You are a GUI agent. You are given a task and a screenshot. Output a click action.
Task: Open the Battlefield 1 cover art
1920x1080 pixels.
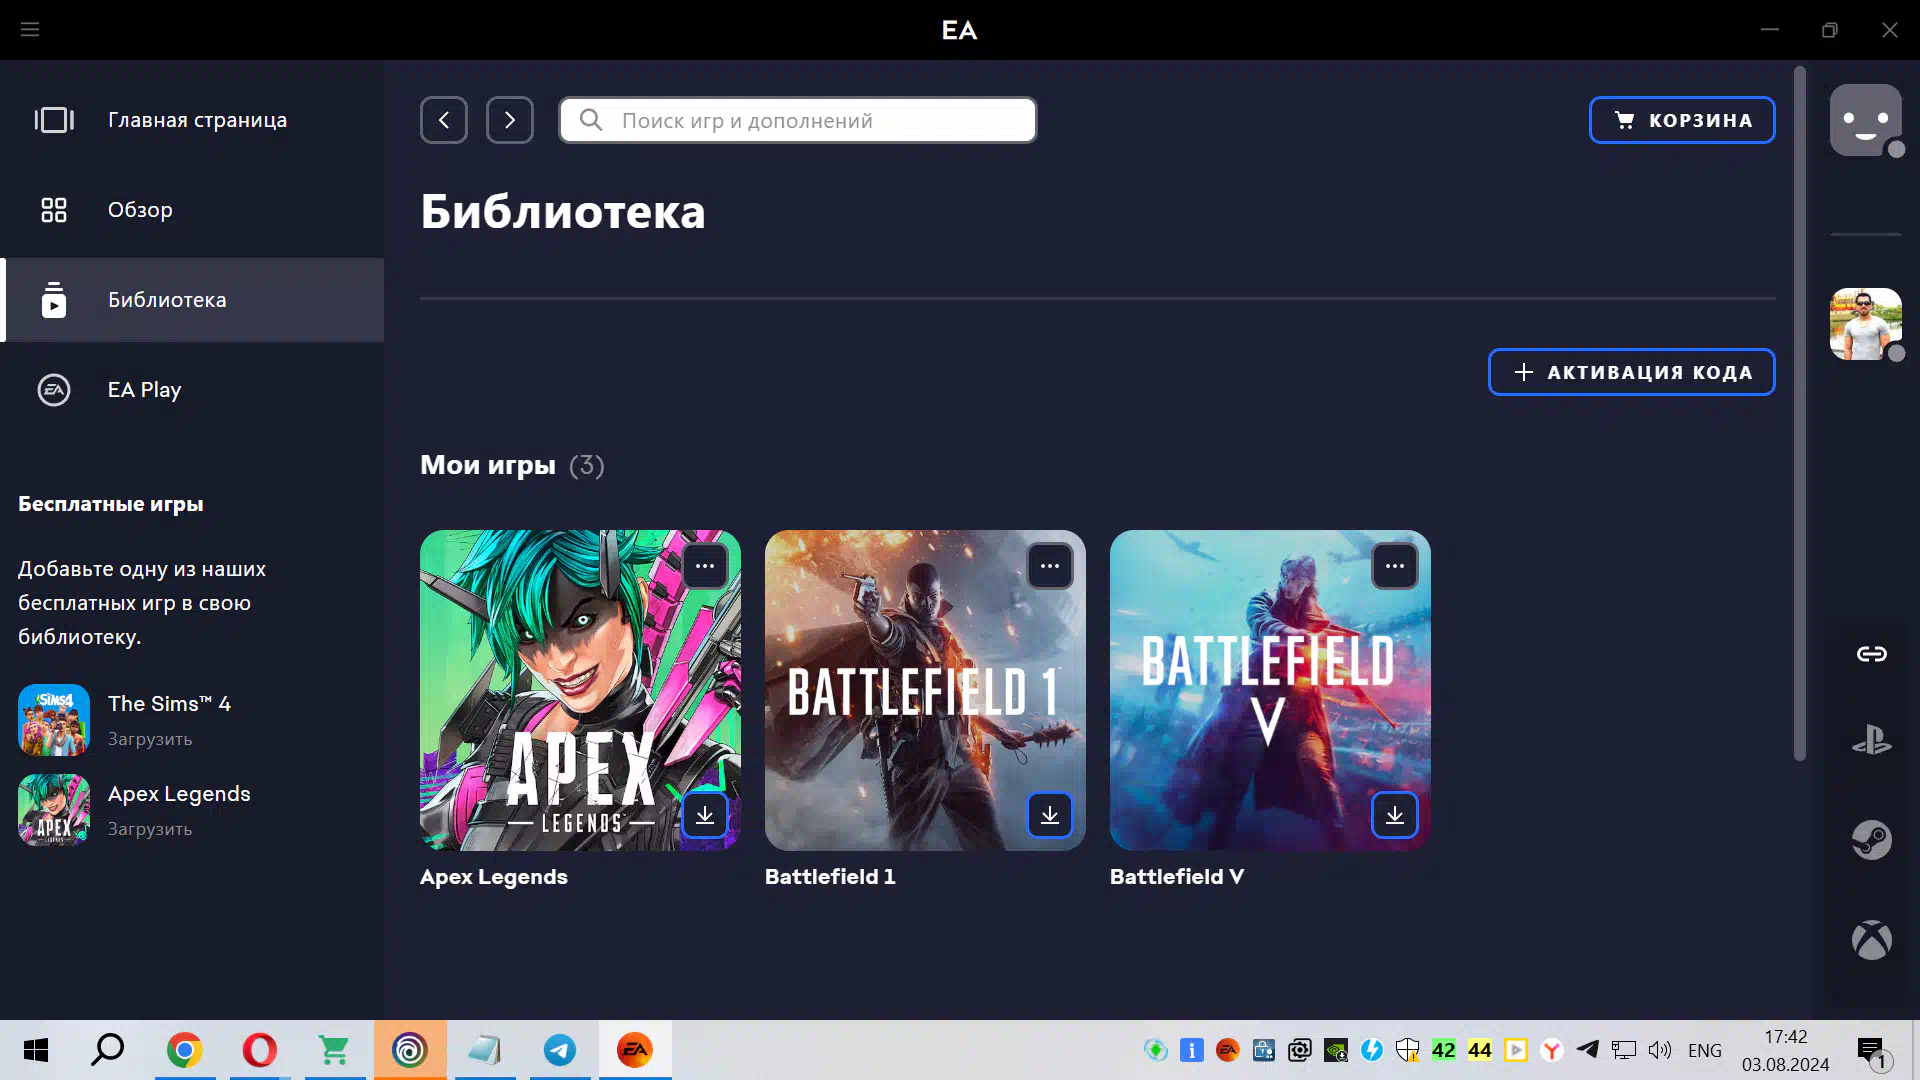pyautogui.click(x=925, y=690)
